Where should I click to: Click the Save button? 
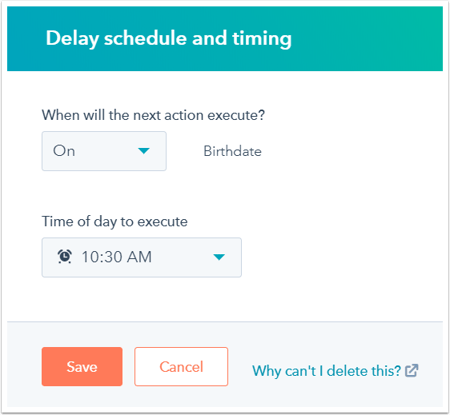82,367
